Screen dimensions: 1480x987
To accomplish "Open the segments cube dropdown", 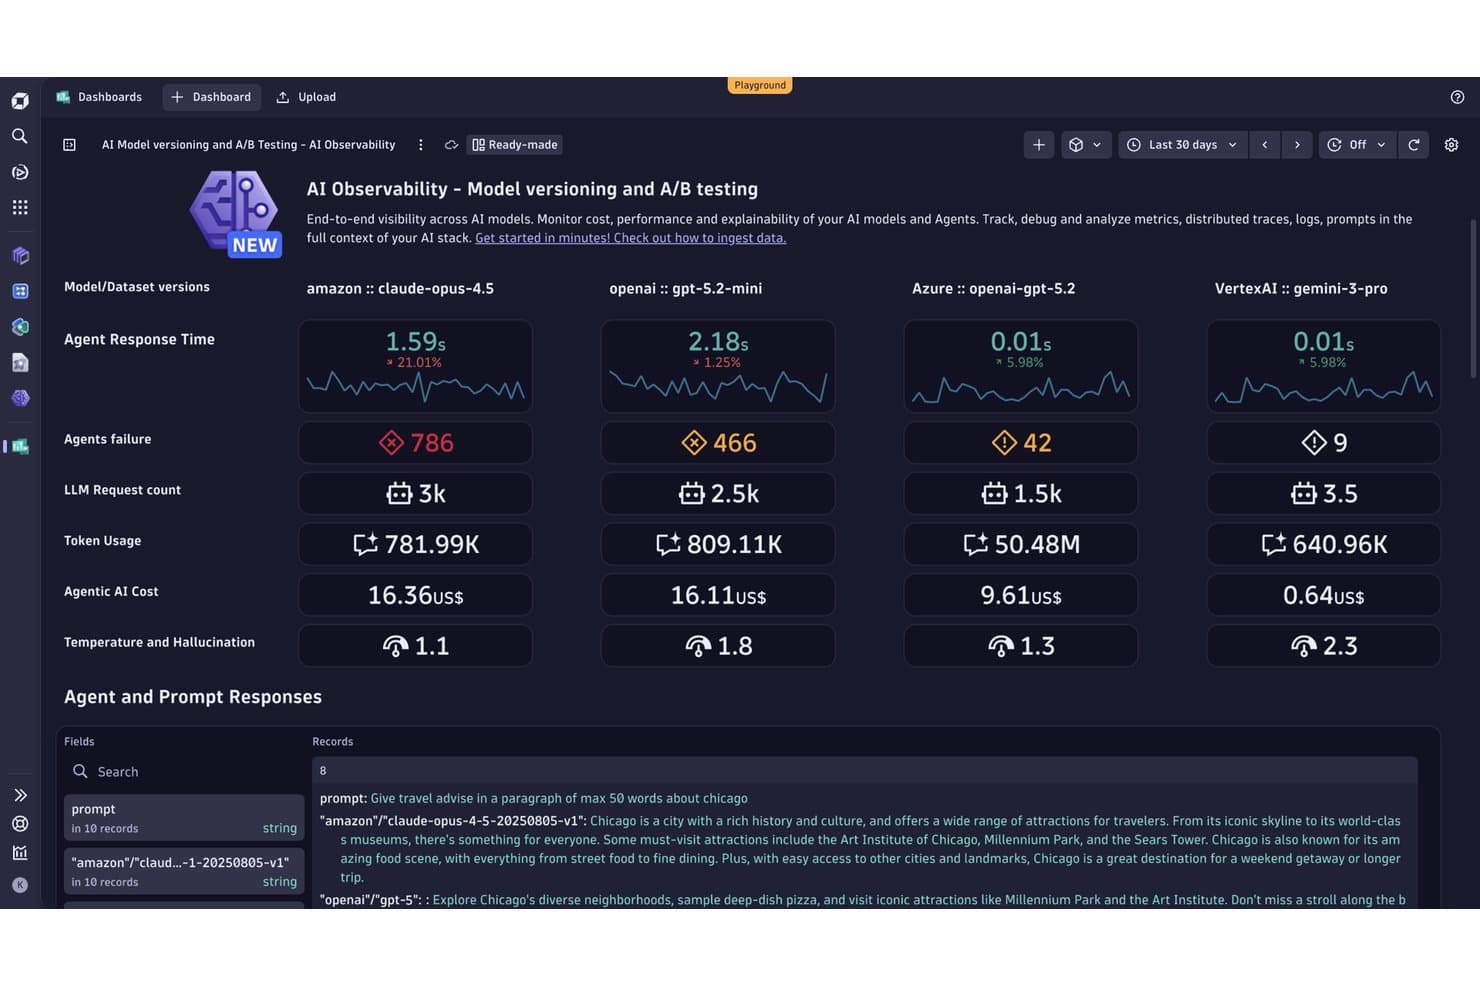I will click(1085, 145).
